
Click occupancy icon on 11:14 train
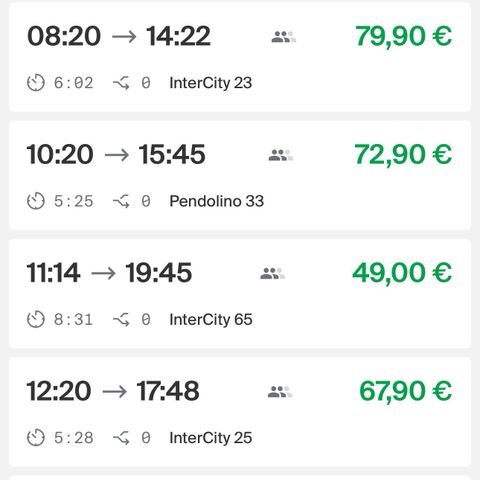pos(272,274)
